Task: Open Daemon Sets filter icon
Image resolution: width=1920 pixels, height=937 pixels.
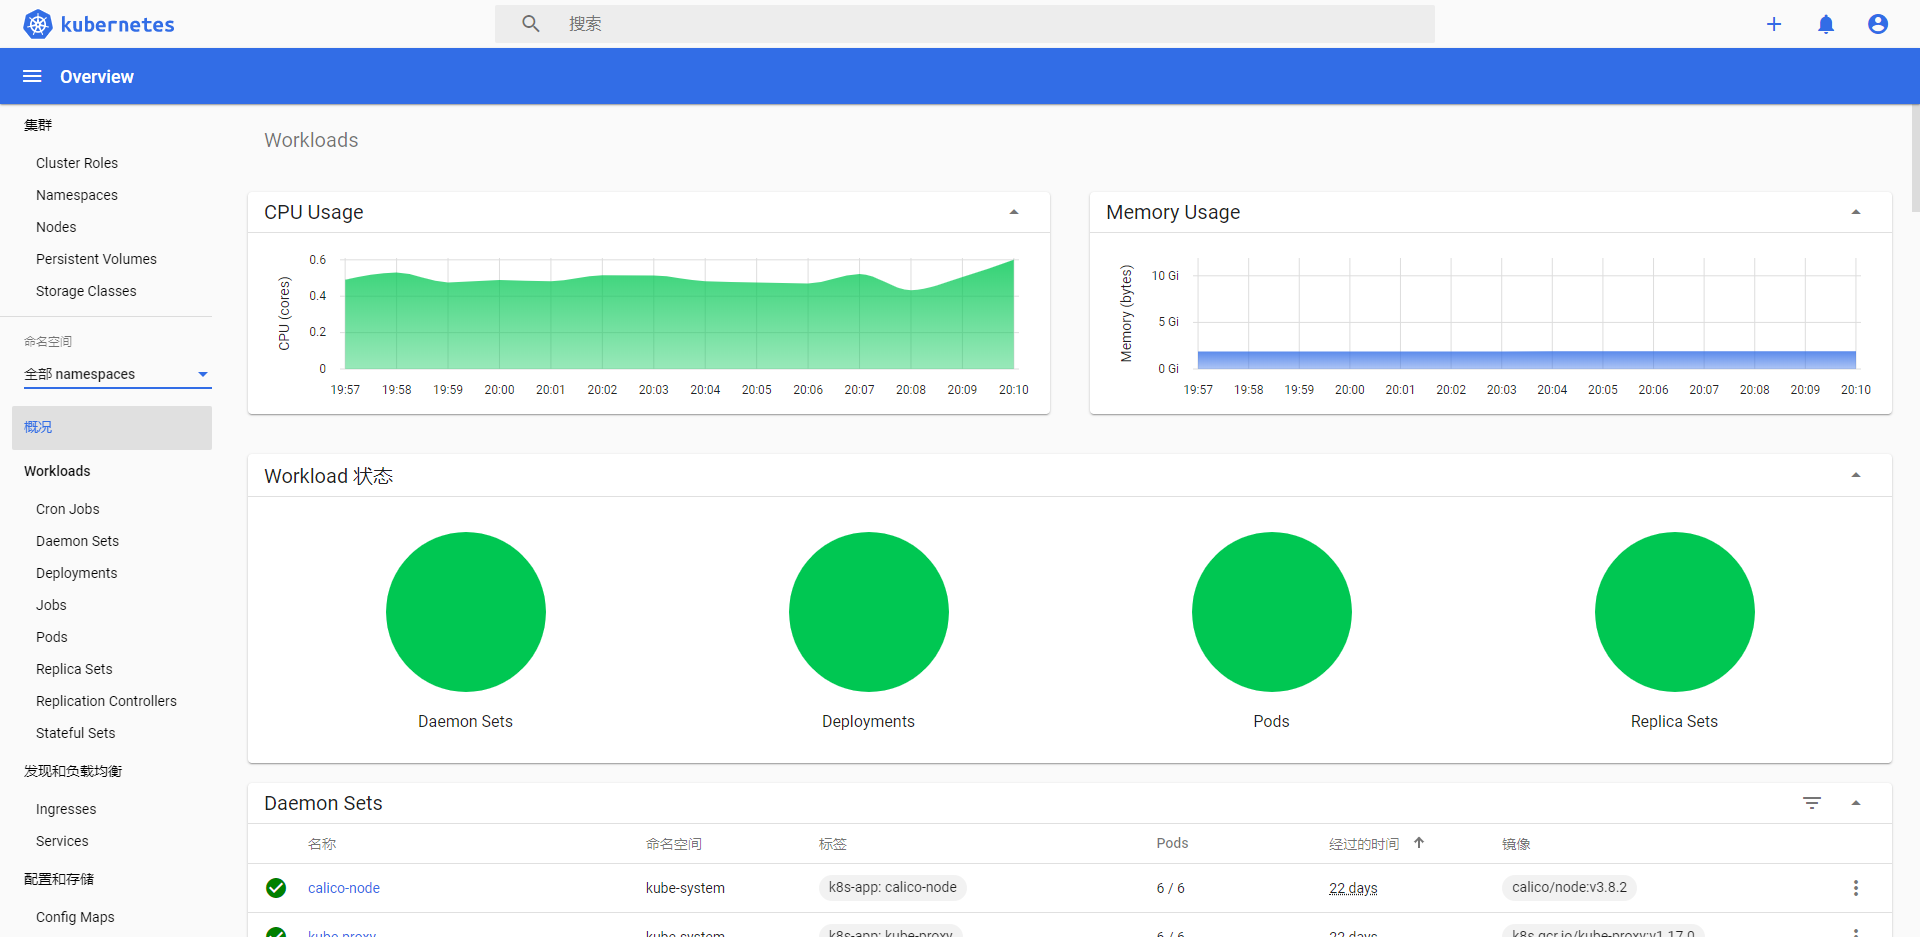Action: pyautogui.click(x=1812, y=803)
